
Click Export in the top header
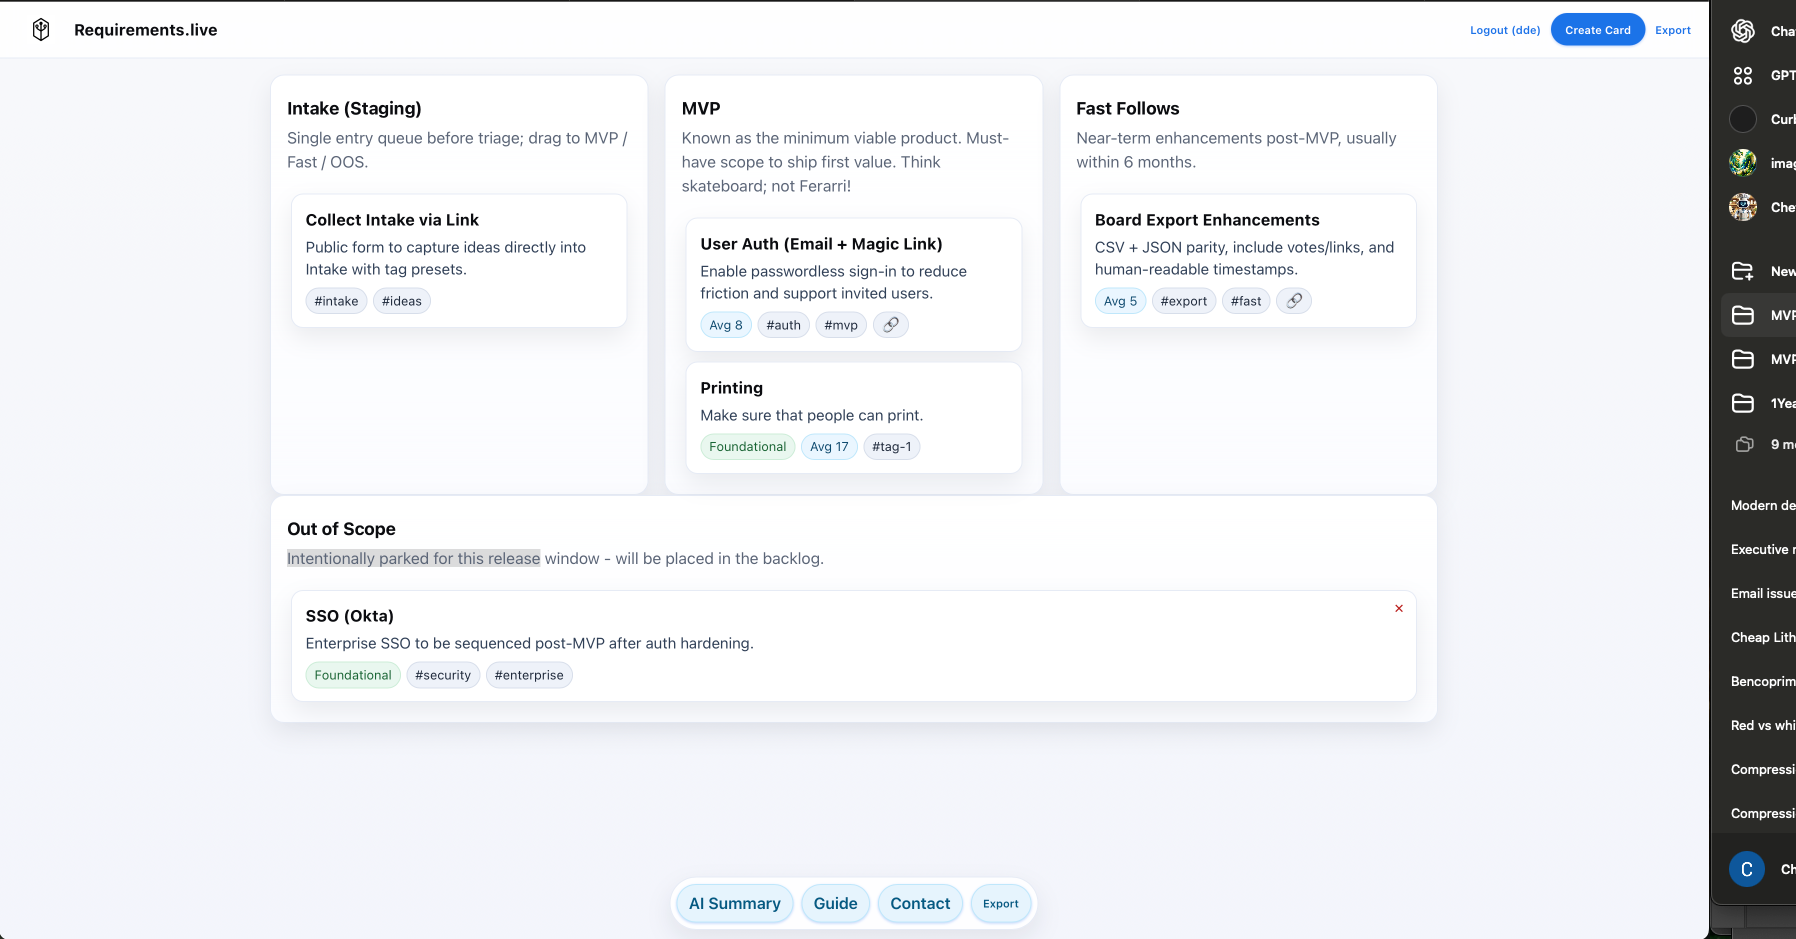coord(1672,30)
